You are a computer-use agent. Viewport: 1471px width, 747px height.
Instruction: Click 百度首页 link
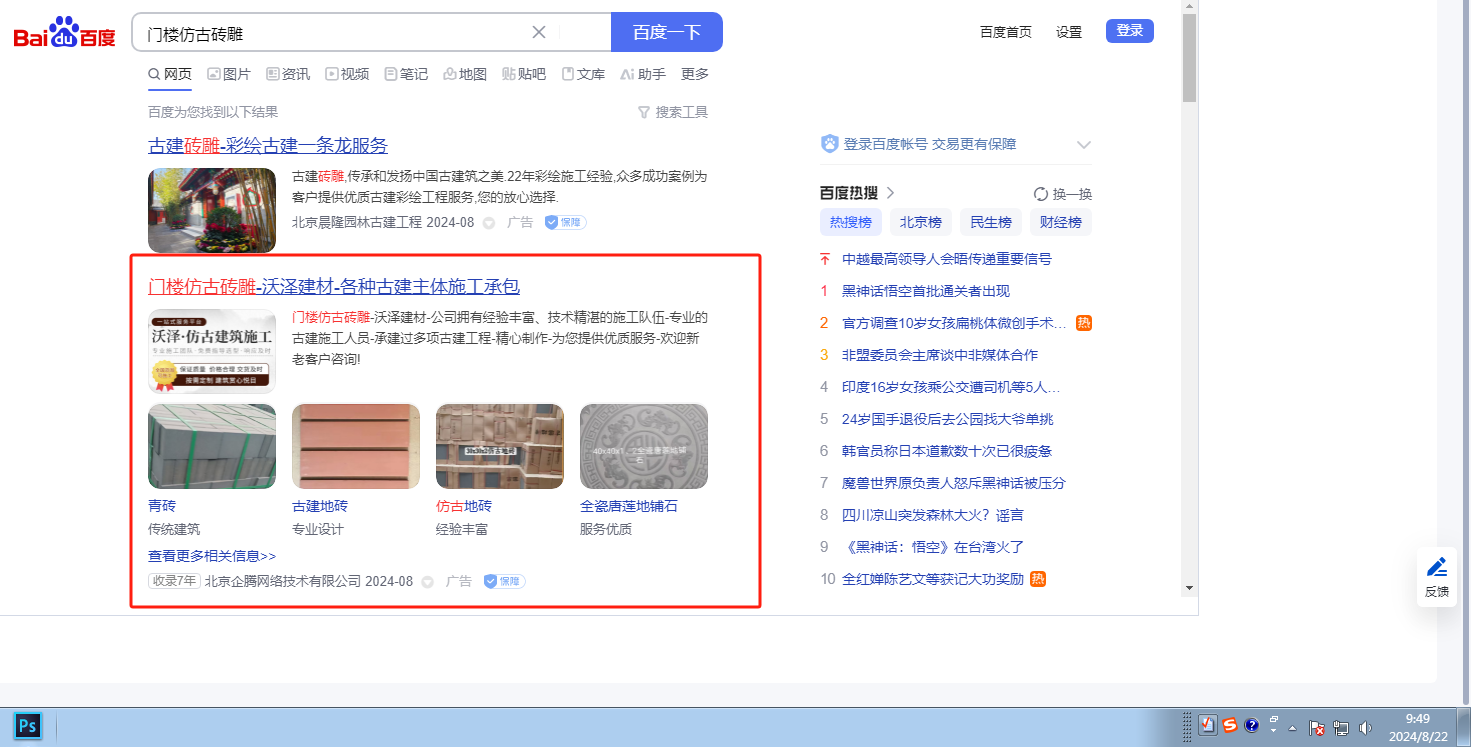[1006, 32]
